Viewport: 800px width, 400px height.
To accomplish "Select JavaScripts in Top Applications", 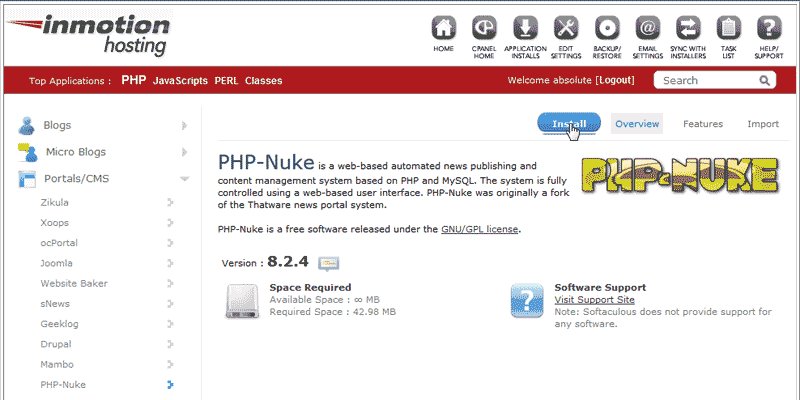I will 180,81.
